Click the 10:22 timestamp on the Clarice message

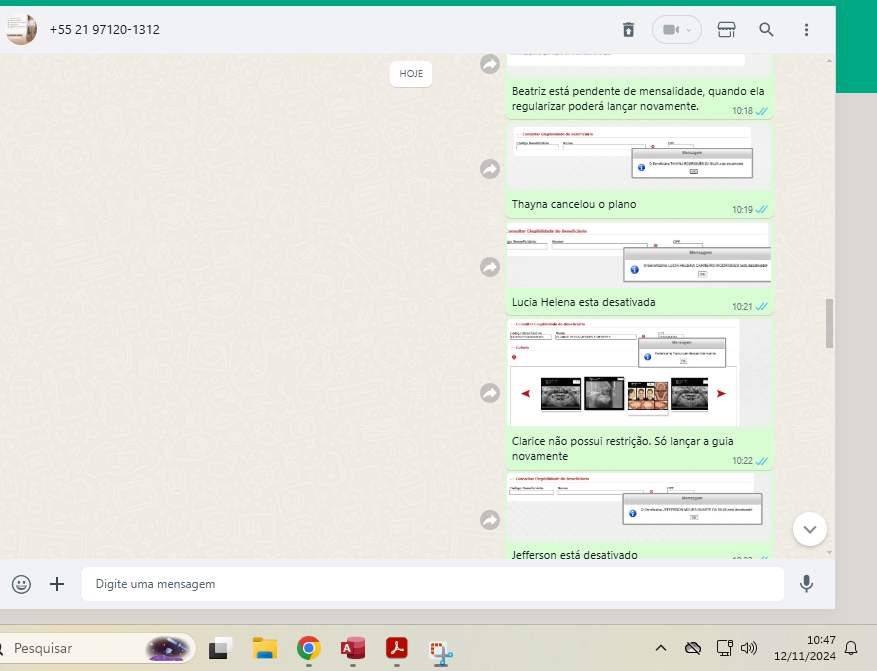pyautogui.click(x=742, y=461)
